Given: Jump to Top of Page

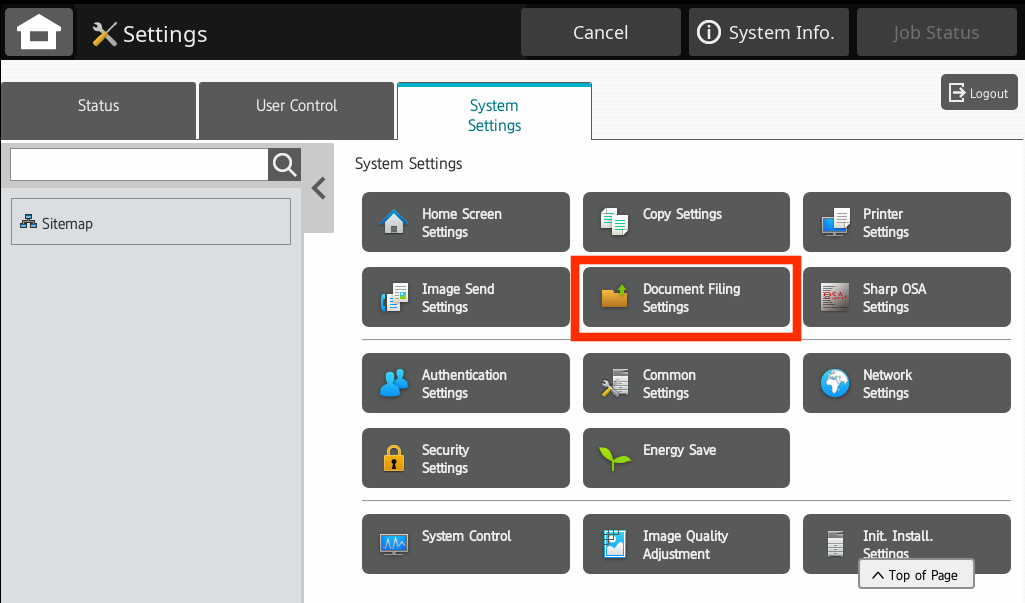Looking at the screenshot, I should [915, 574].
